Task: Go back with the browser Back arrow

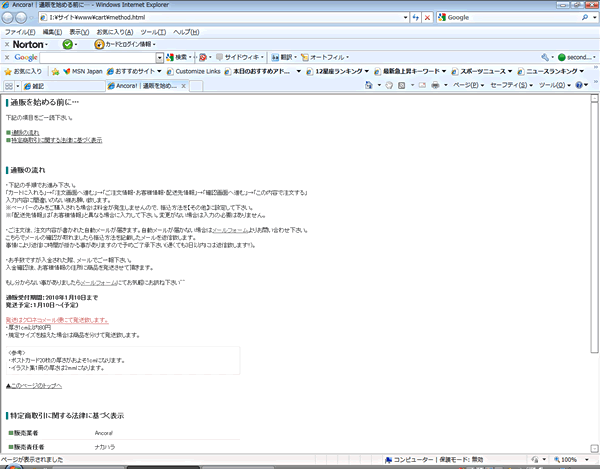Action: click(x=8, y=18)
